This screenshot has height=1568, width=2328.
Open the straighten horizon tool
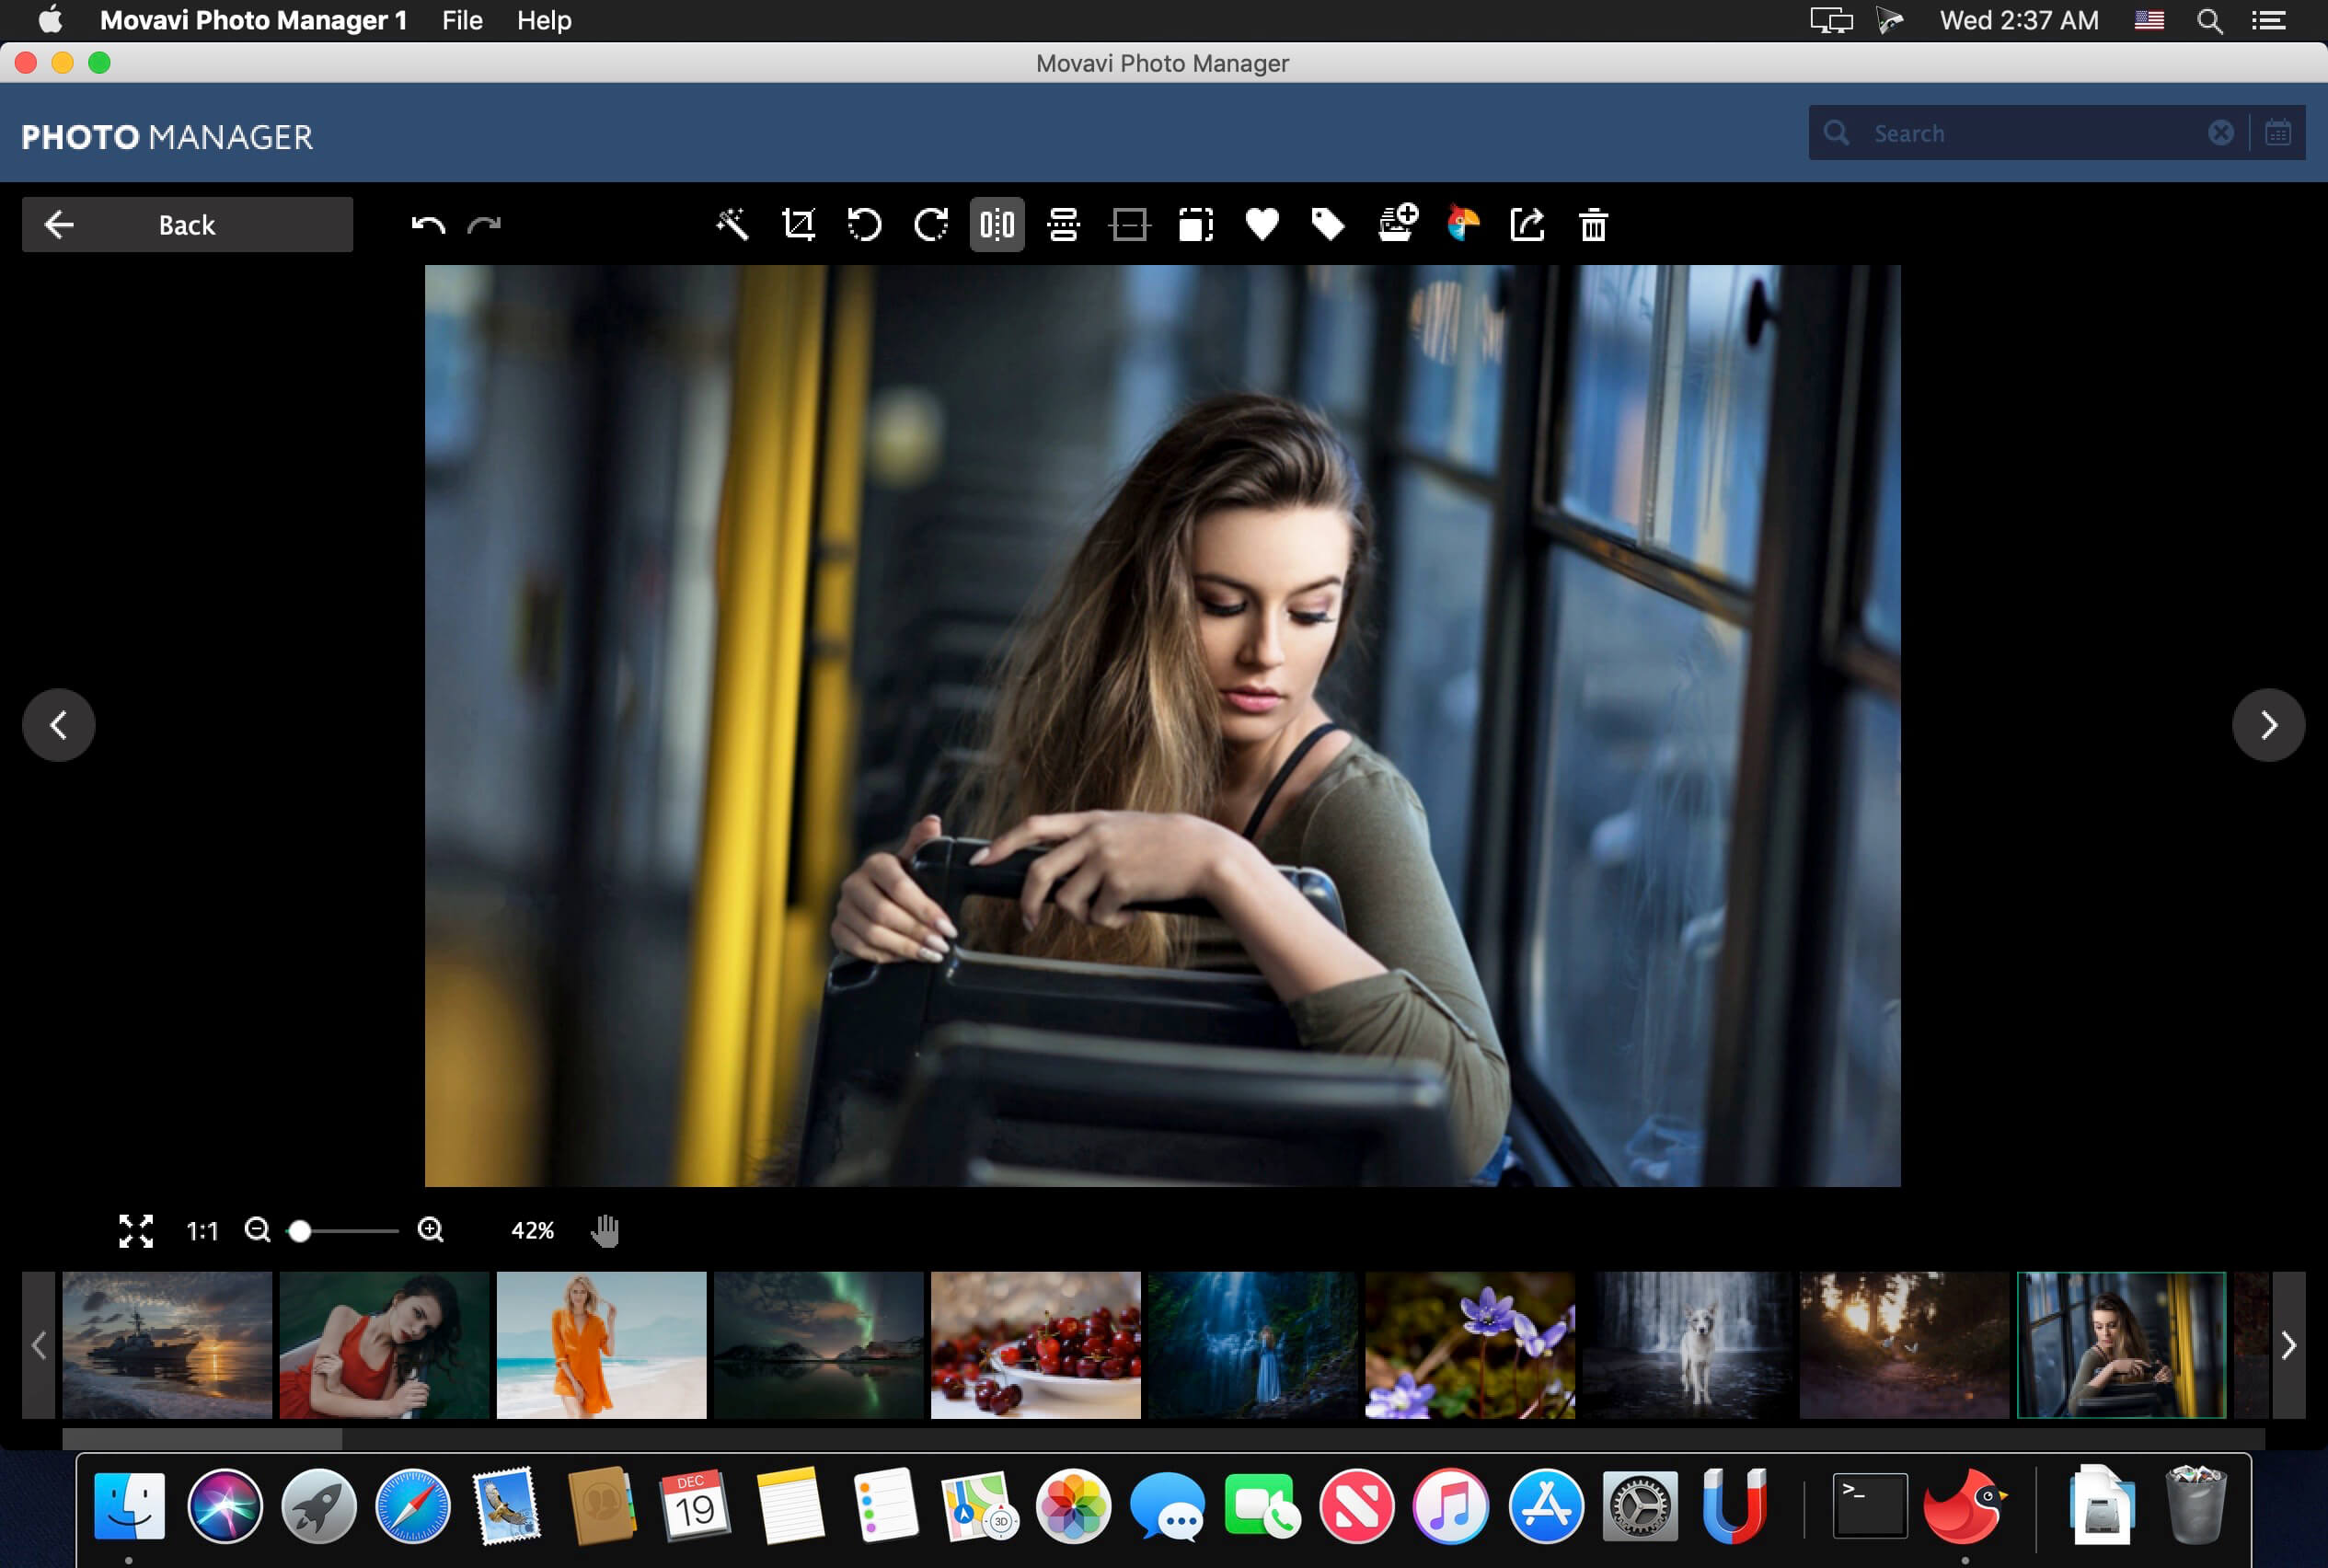click(1129, 224)
